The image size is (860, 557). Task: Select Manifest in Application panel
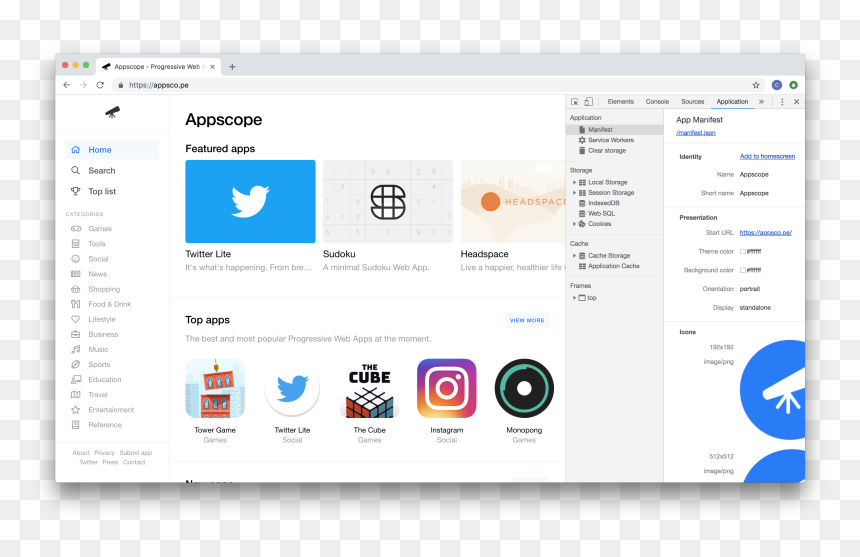614,130
